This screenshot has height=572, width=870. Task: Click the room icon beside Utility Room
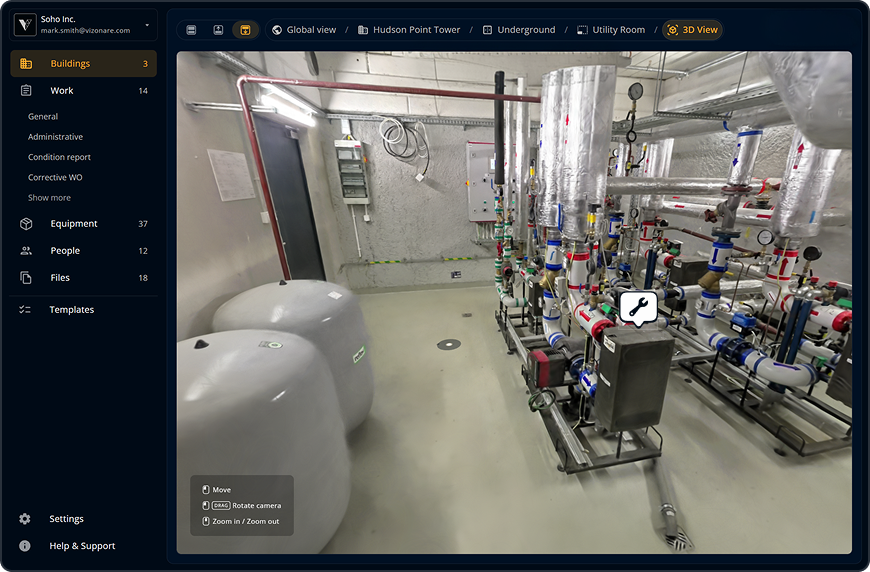click(x=582, y=30)
